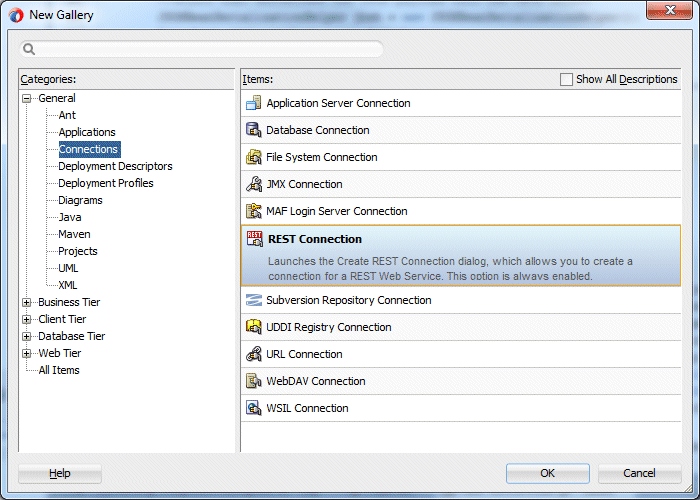Select URL Connection item text
700x500 pixels.
click(x=304, y=354)
